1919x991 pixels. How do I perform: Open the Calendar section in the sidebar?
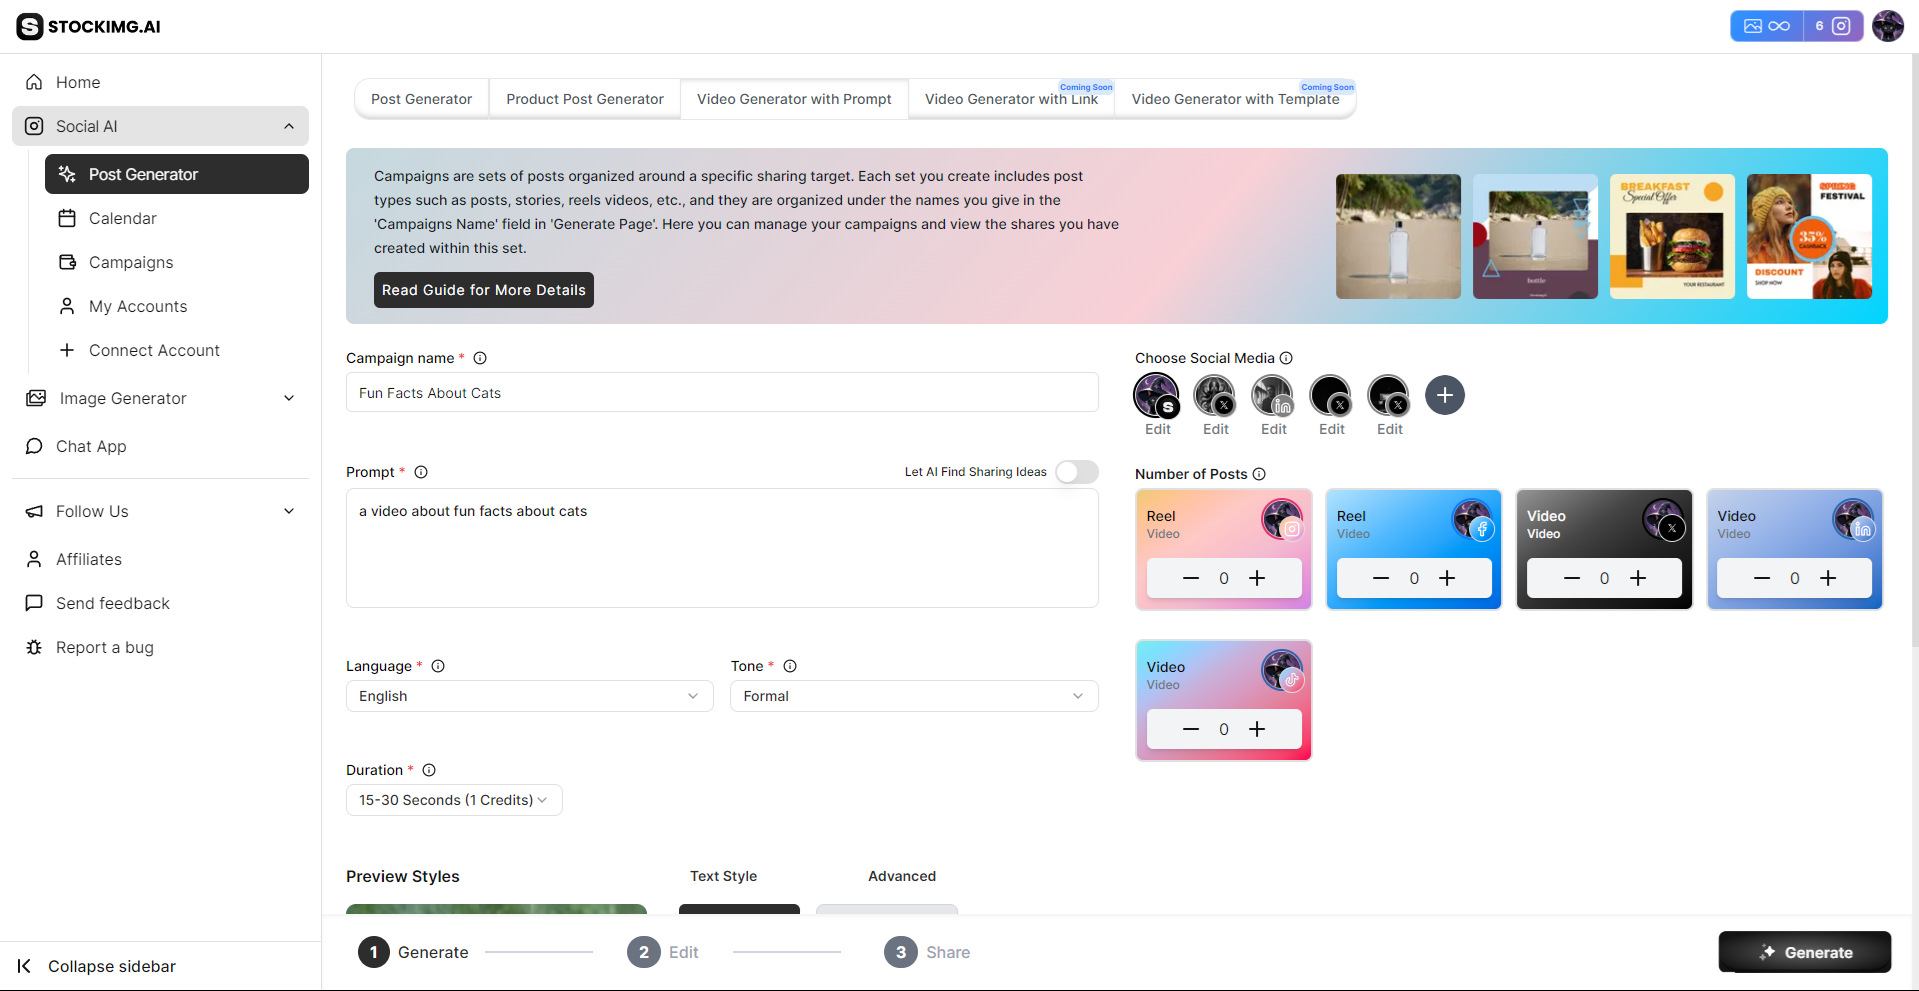pos(124,218)
